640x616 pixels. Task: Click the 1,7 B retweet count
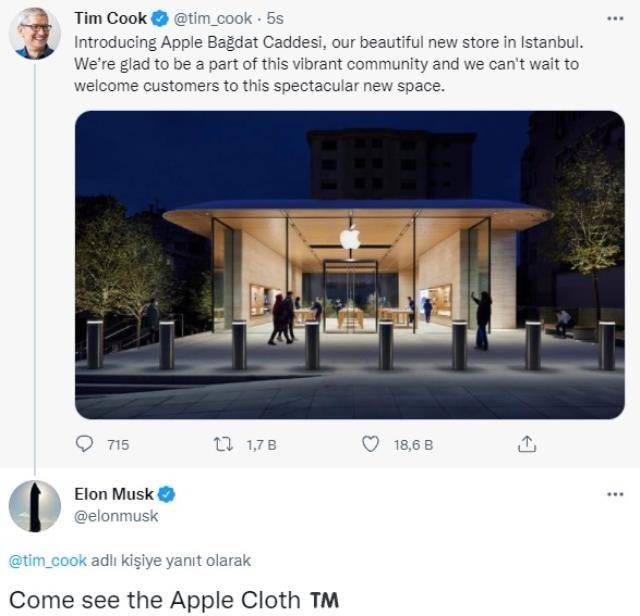click(x=262, y=445)
